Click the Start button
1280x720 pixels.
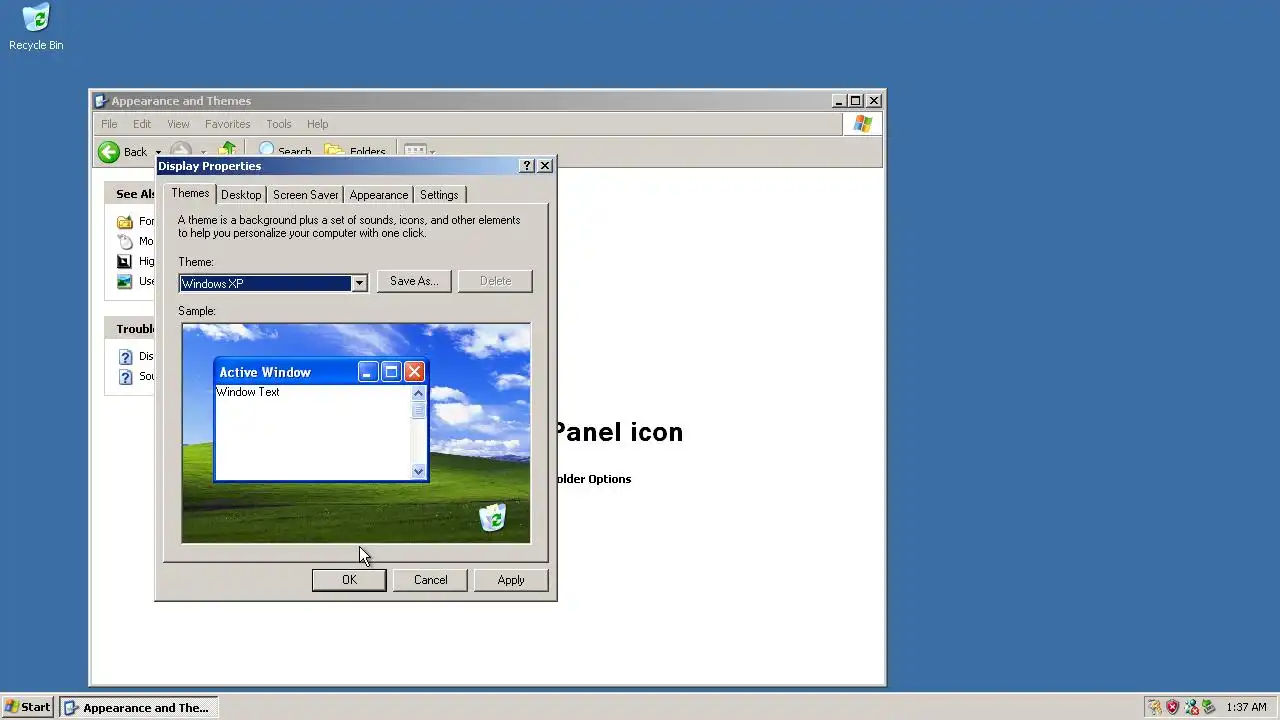point(27,707)
